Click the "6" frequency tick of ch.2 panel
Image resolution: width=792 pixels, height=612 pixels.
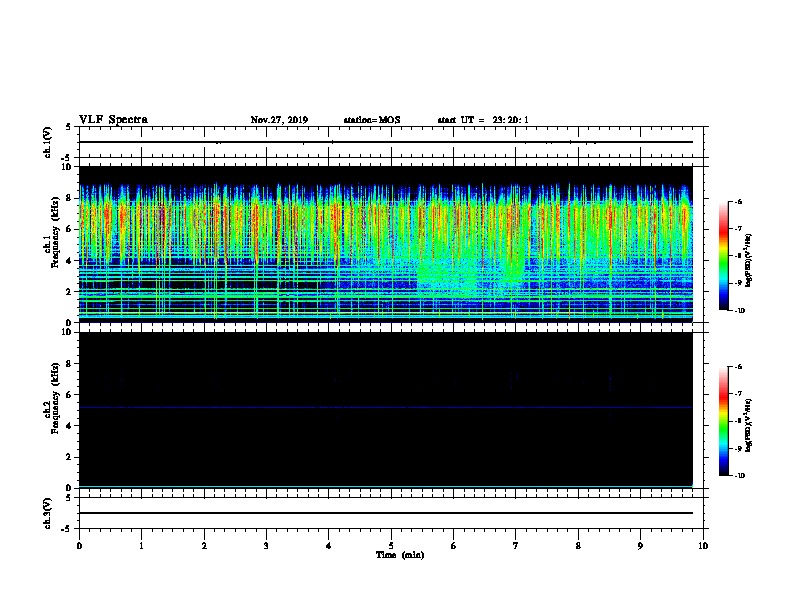69,395
